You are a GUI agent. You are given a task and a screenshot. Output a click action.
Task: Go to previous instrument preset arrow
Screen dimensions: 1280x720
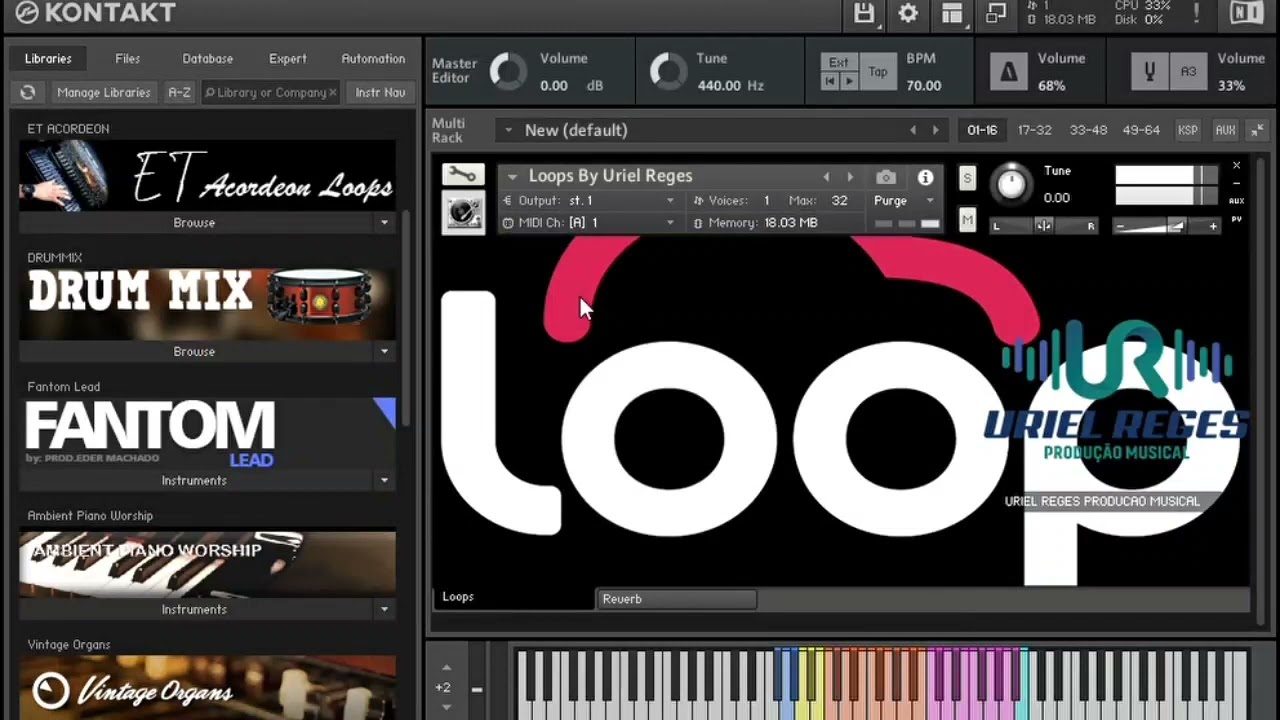point(826,177)
